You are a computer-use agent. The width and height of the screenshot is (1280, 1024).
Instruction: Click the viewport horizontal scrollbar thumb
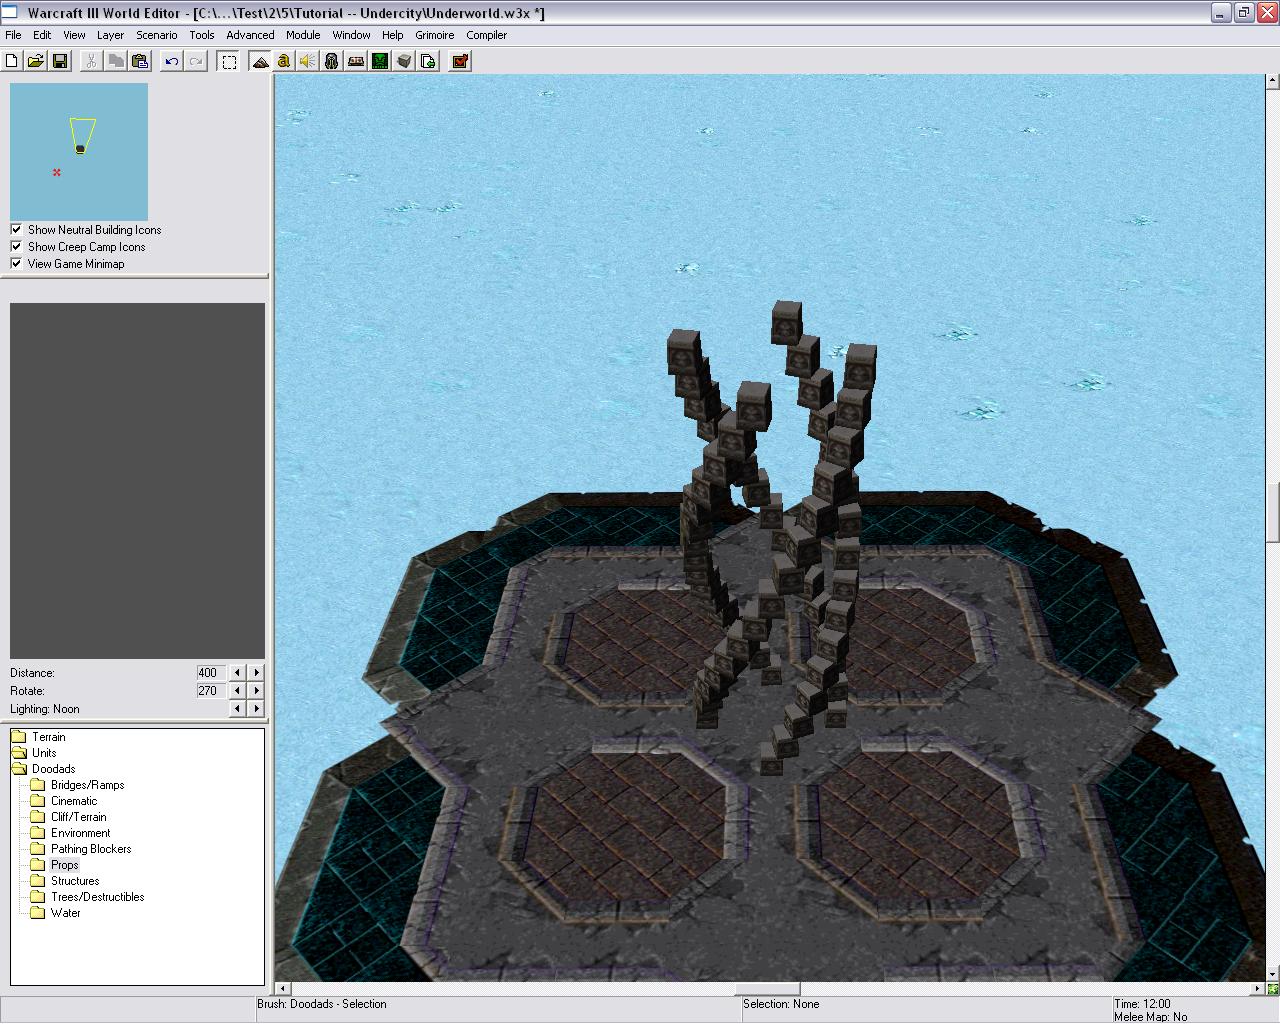point(767,989)
